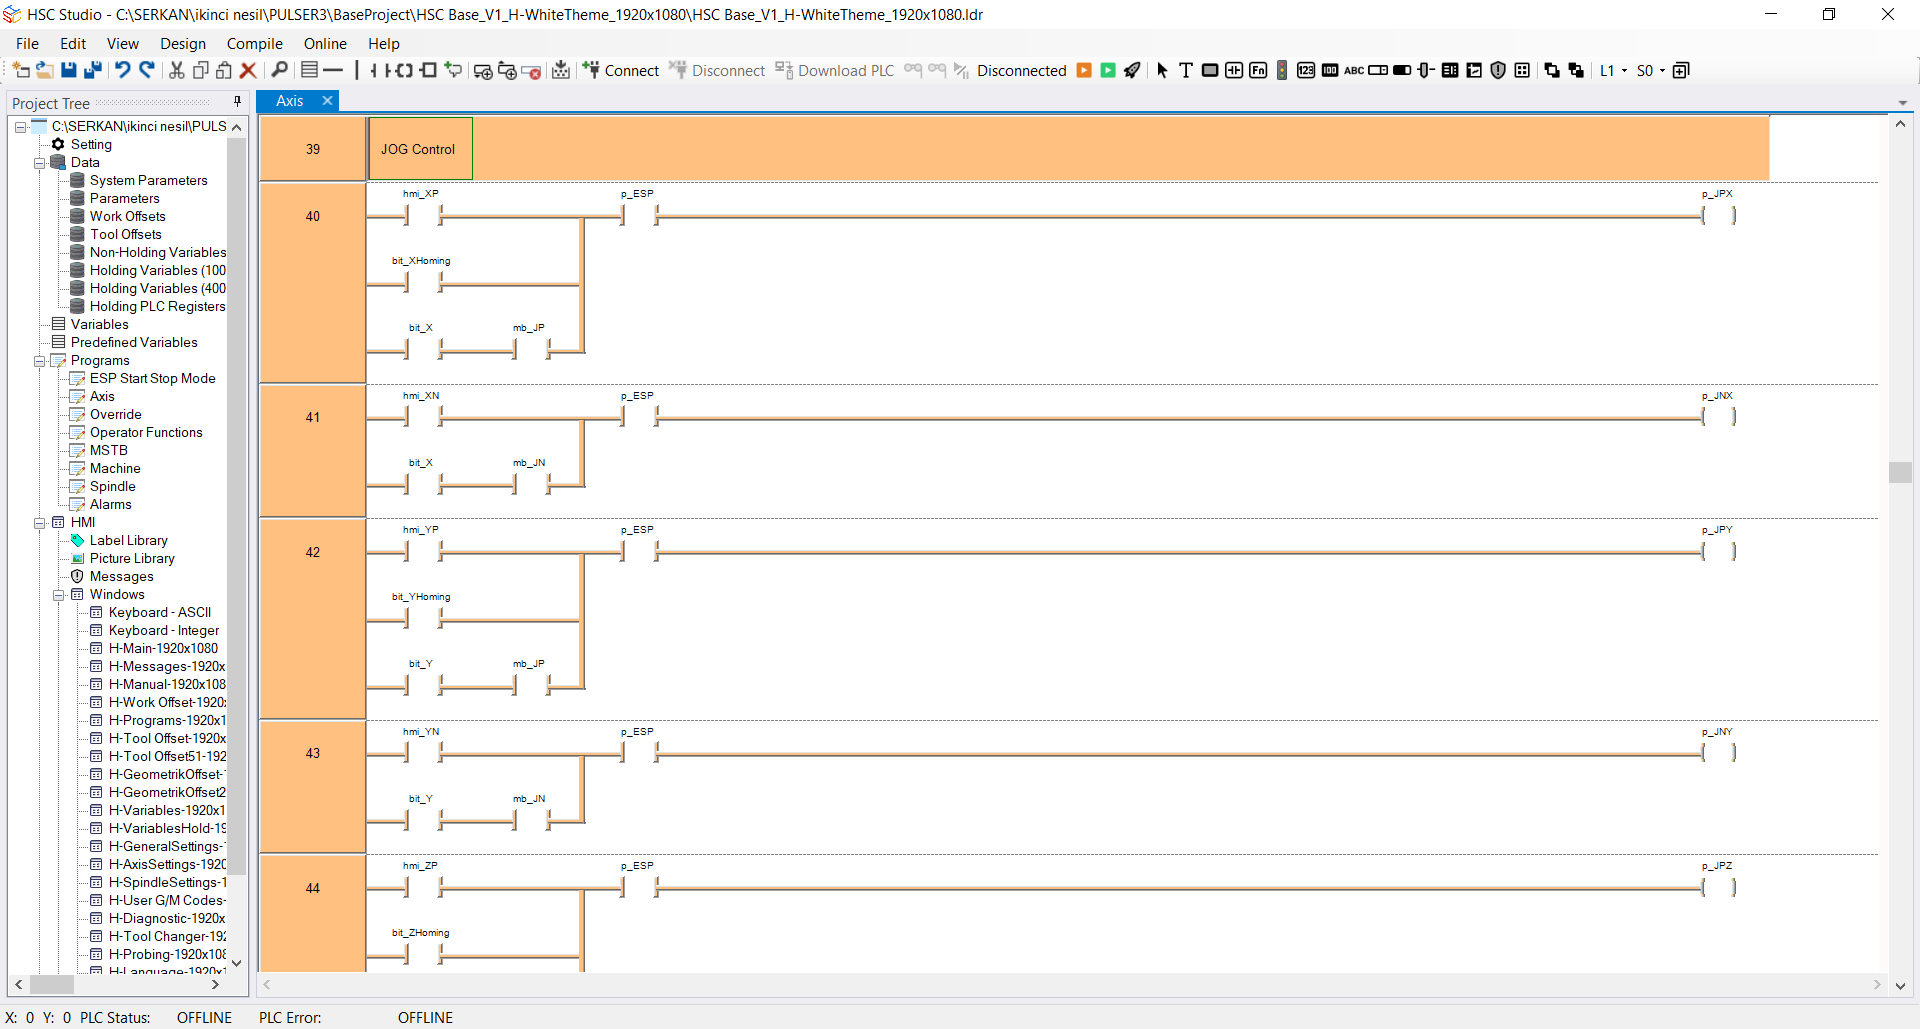Select the ABC text display HMI tool
The image size is (1920, 1029).
1354,70
